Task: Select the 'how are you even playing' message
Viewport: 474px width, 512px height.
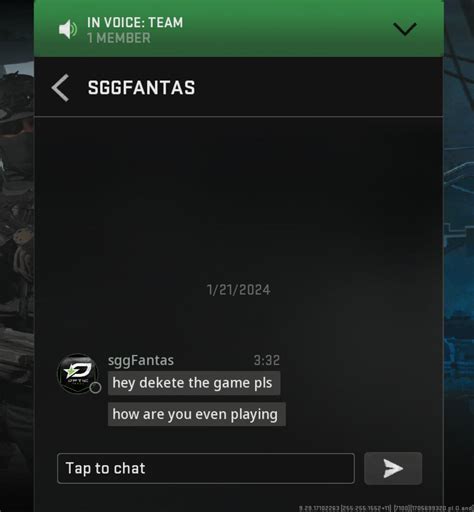Action: point(197,414)
